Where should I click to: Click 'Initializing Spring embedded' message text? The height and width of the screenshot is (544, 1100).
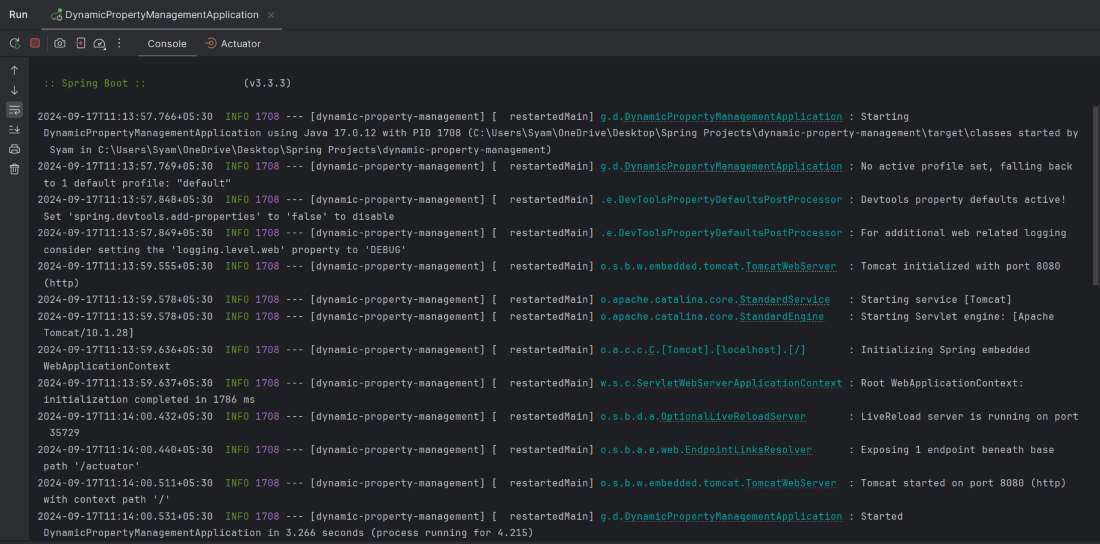945,350
